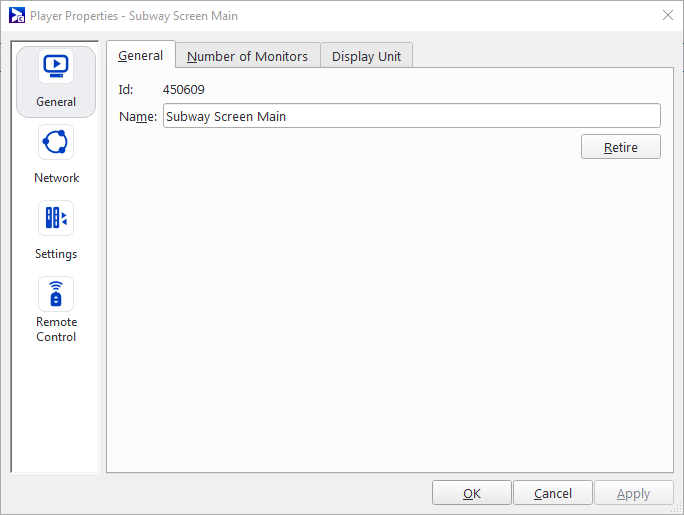The height and width of the screenshot is (515, 684).
Task: Click the application logo in title bar
Action: point(16,16)
